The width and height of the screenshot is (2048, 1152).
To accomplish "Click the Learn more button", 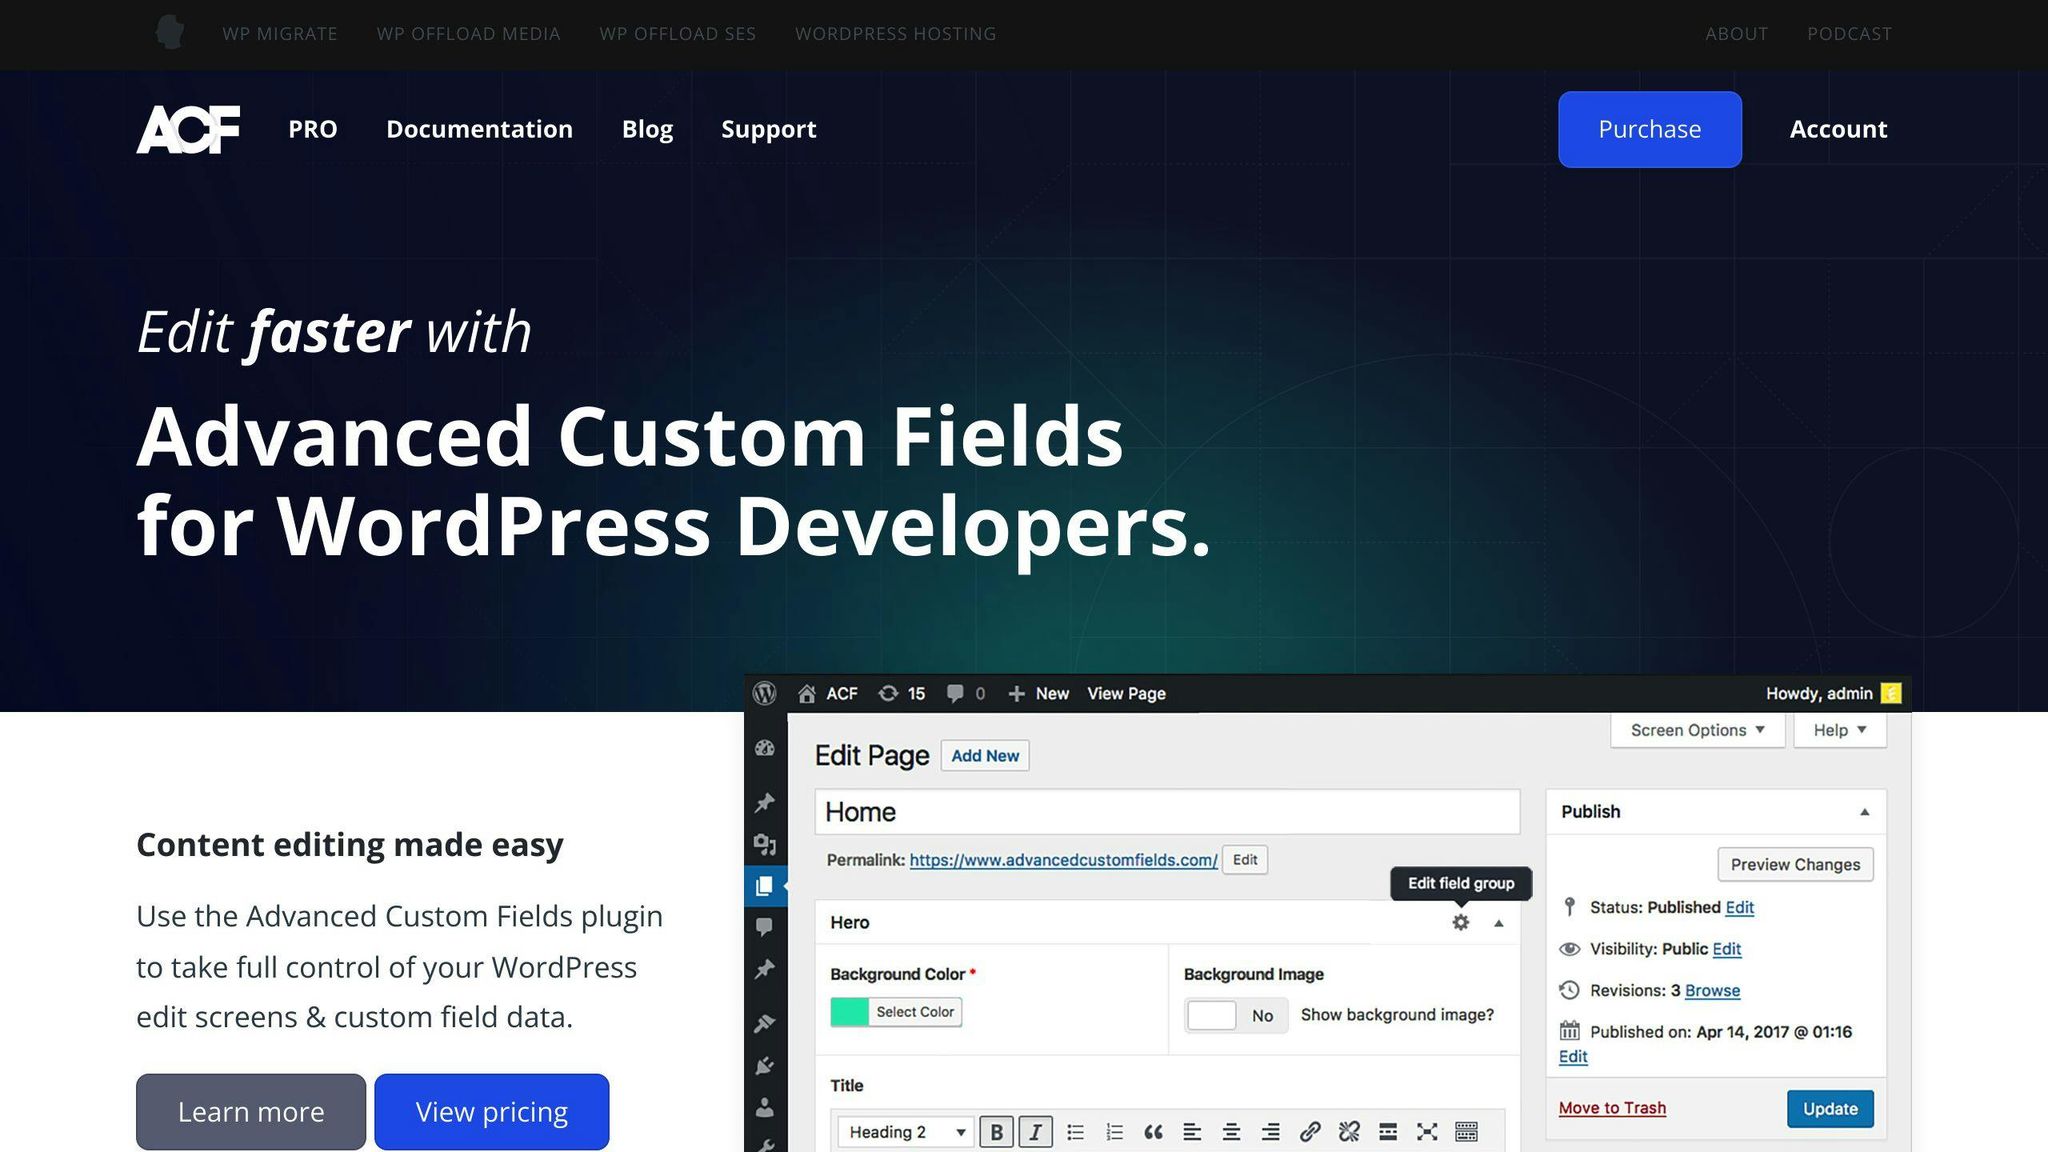I will pos(251,1112).
